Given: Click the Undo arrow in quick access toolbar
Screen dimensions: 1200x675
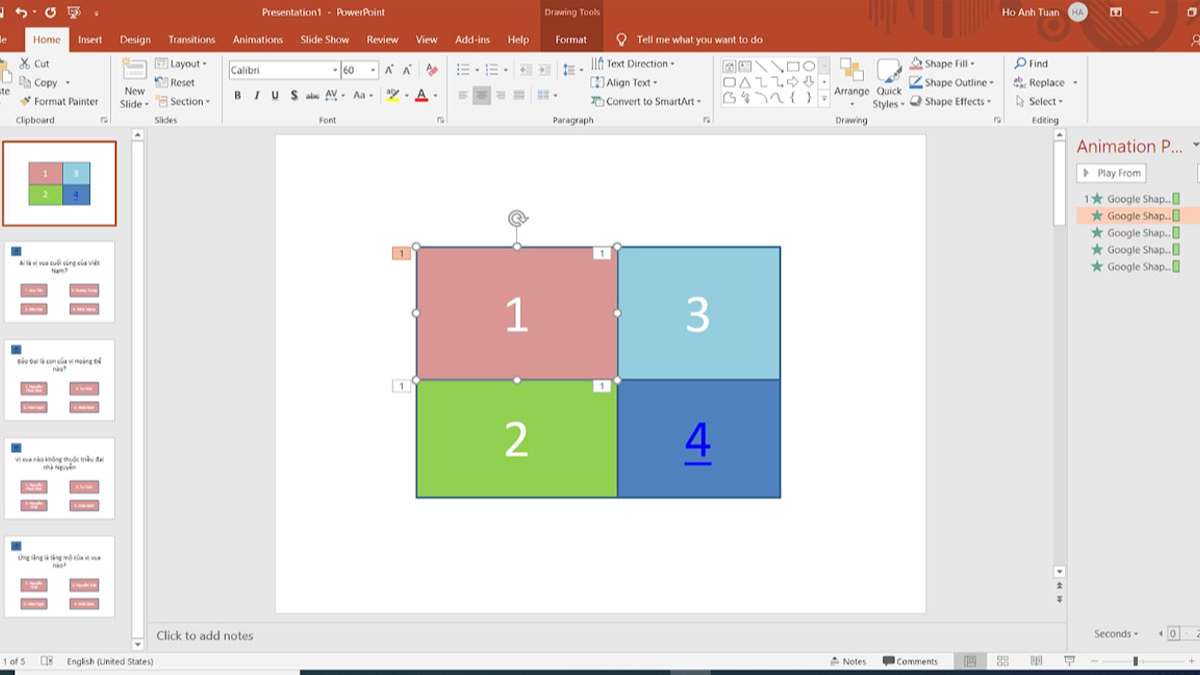Looking at the screenshot, I should point(21,12).
